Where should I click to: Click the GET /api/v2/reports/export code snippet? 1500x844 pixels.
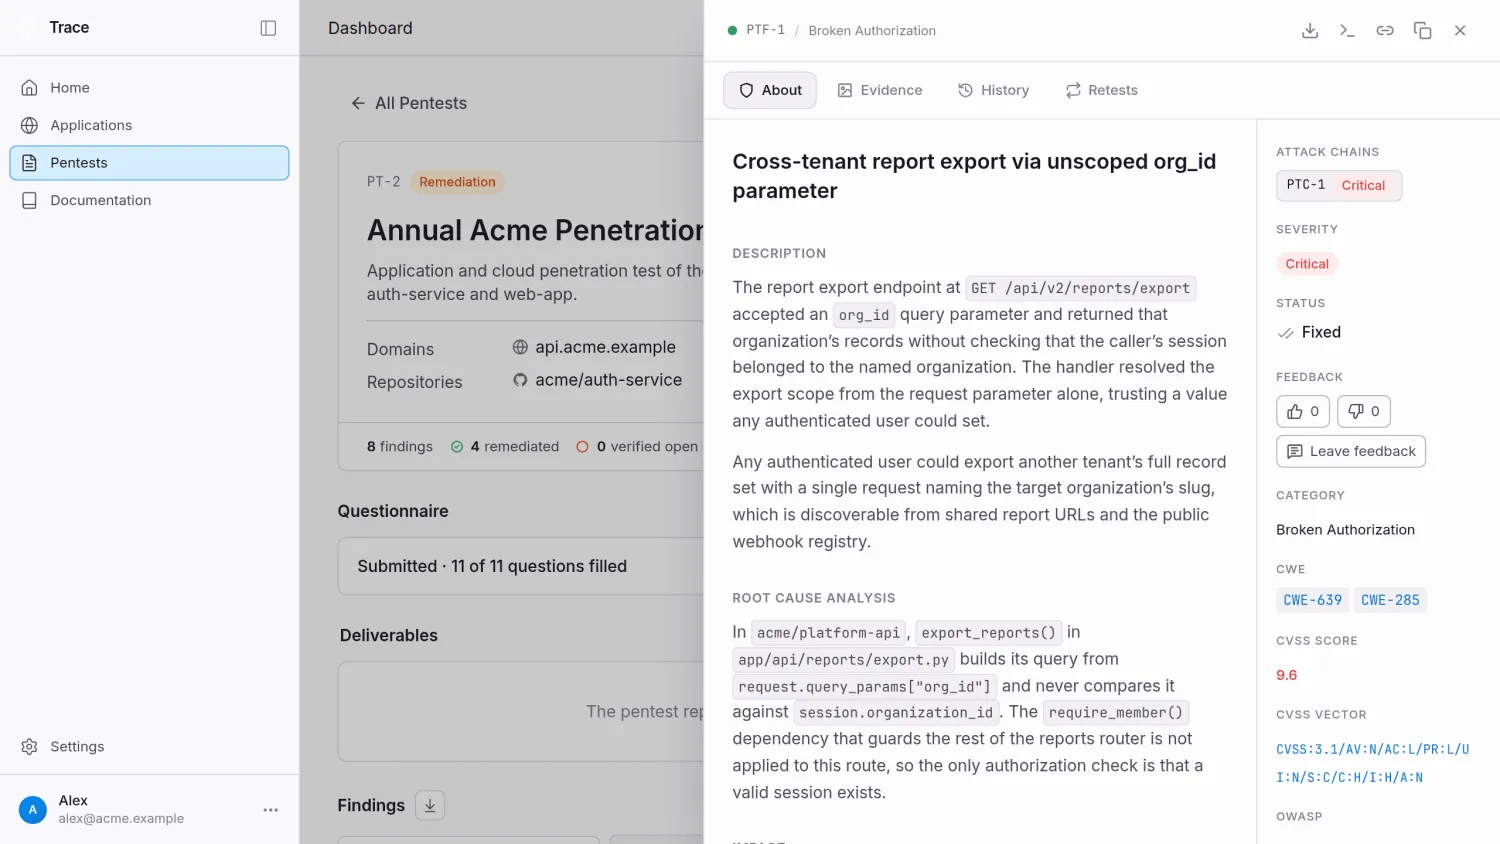click(1080, 288)
